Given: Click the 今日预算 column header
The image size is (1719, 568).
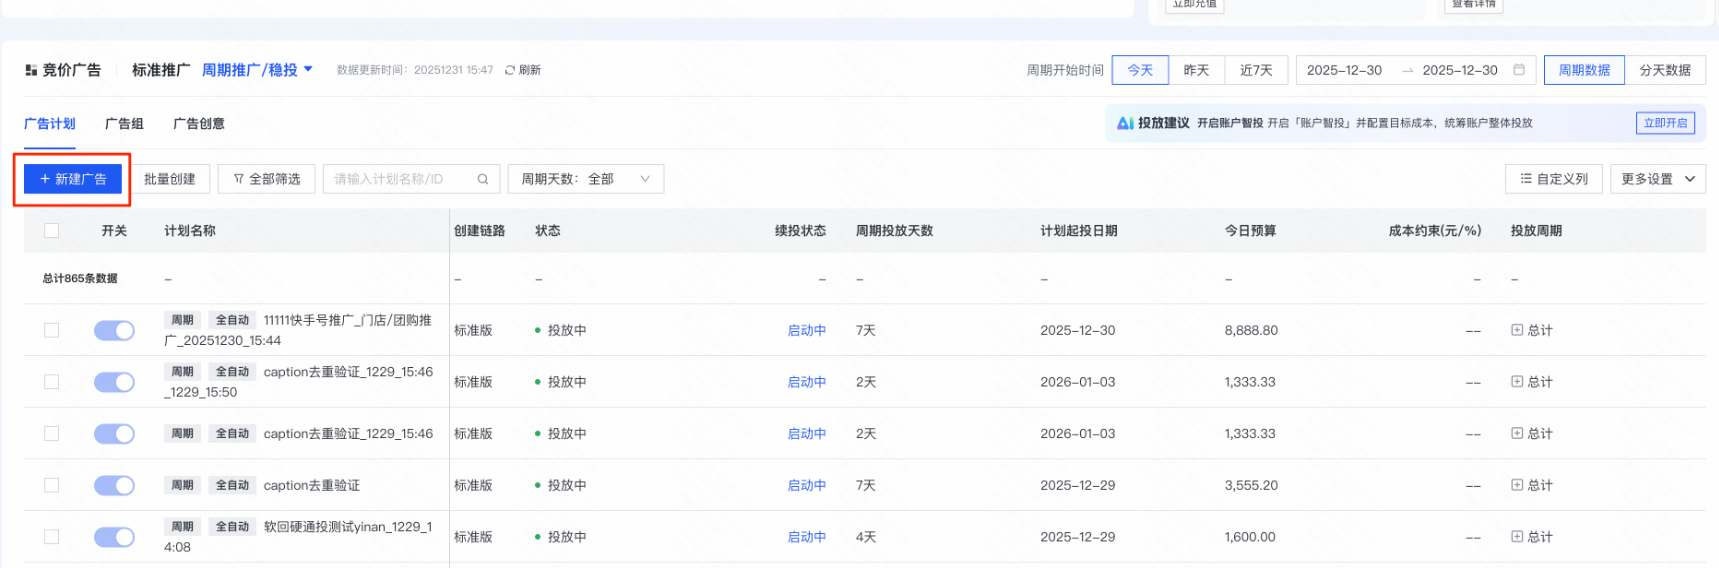Looking at the screenshot, I should [x=1250, y=231].
